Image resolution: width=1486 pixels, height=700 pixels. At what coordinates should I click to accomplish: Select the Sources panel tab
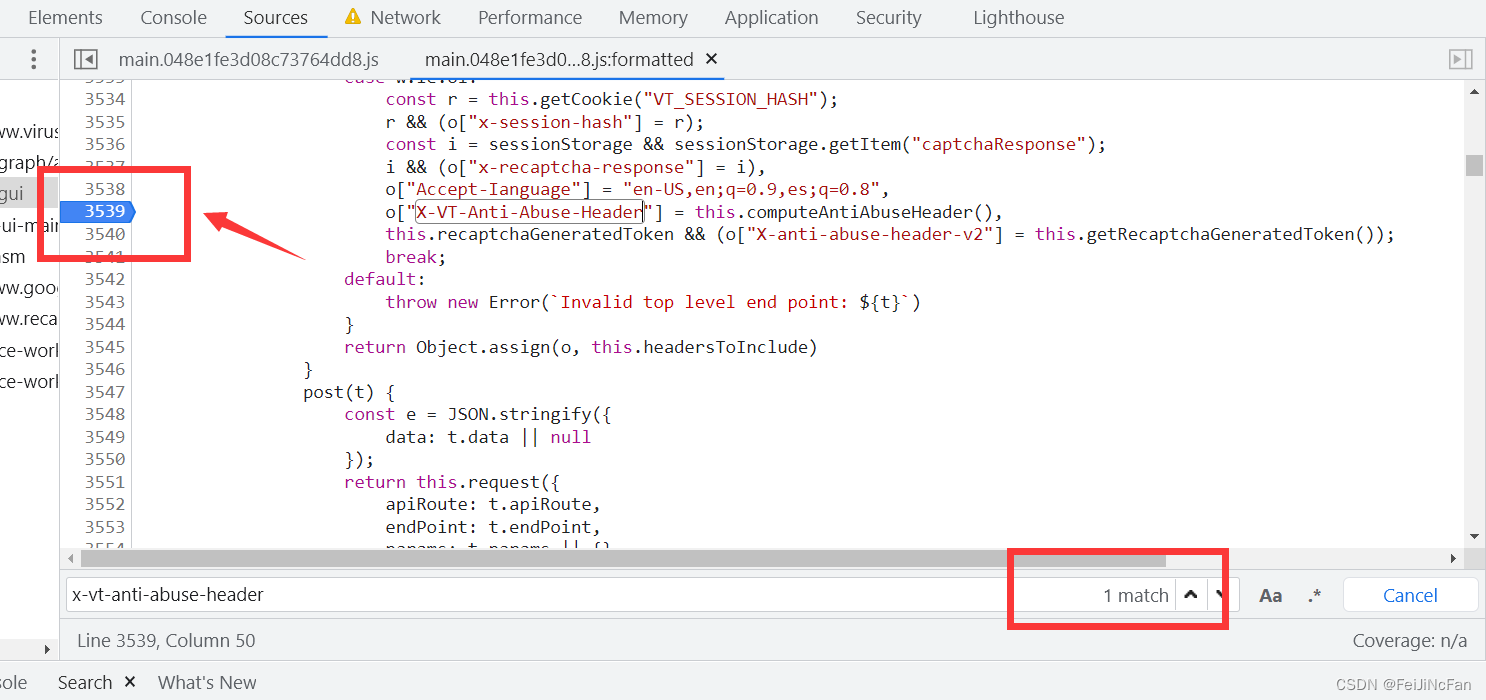point(275,17)
